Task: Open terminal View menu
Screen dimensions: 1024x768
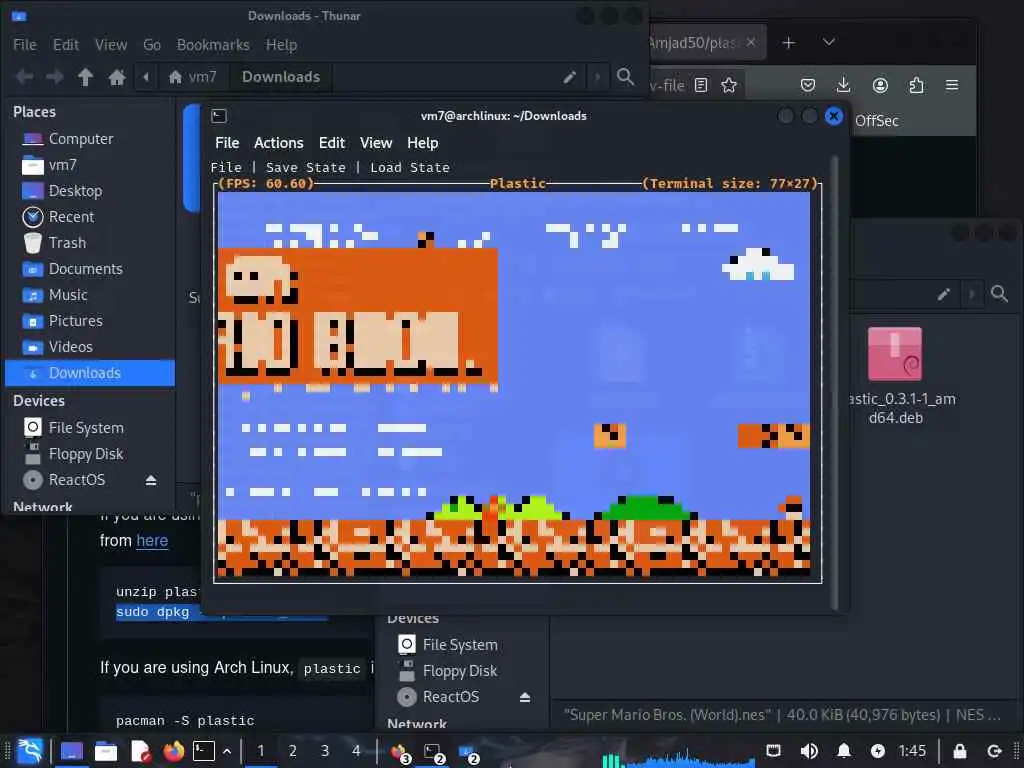Action: 376,143
